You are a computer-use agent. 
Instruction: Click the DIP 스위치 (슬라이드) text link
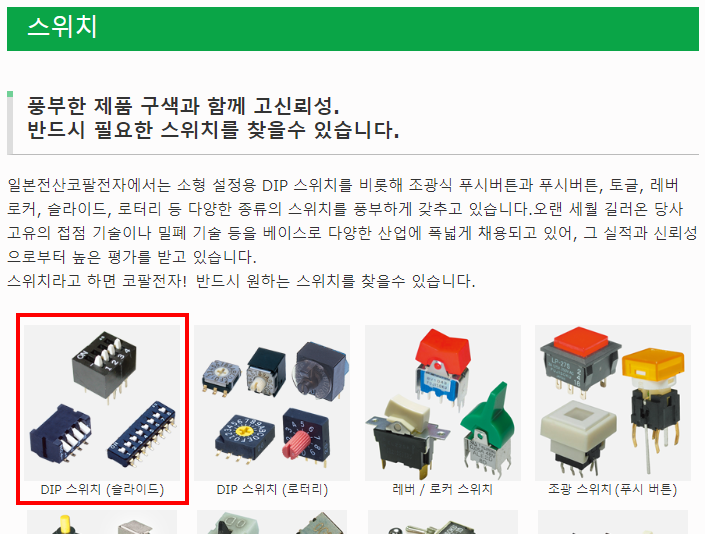click(102, 489)
